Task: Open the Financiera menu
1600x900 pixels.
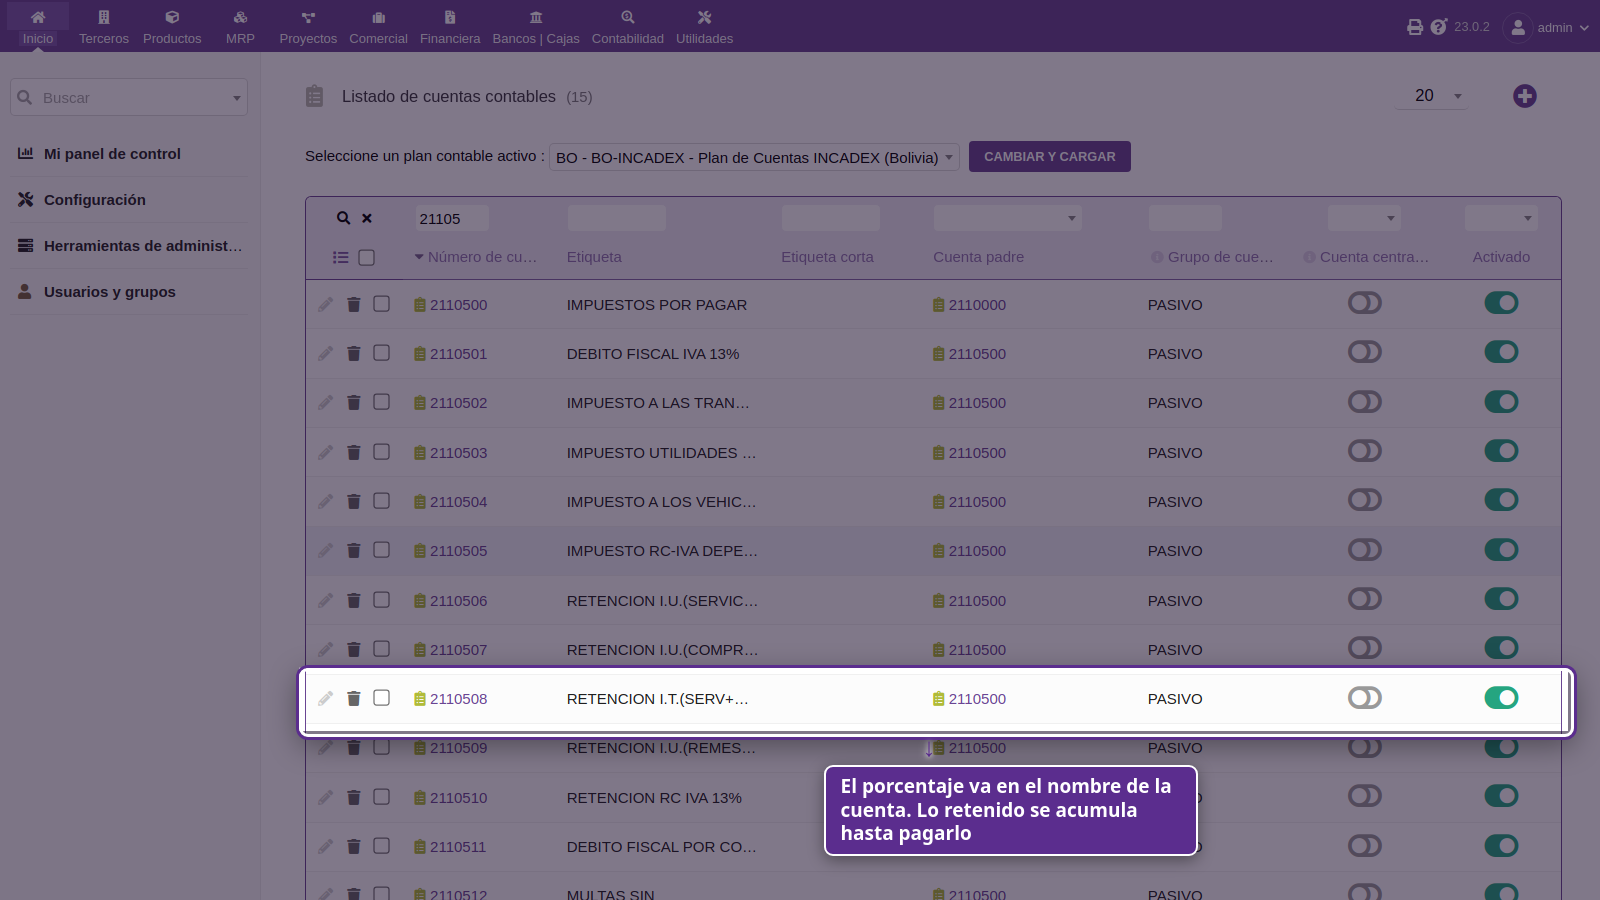Action: (450, 27)
